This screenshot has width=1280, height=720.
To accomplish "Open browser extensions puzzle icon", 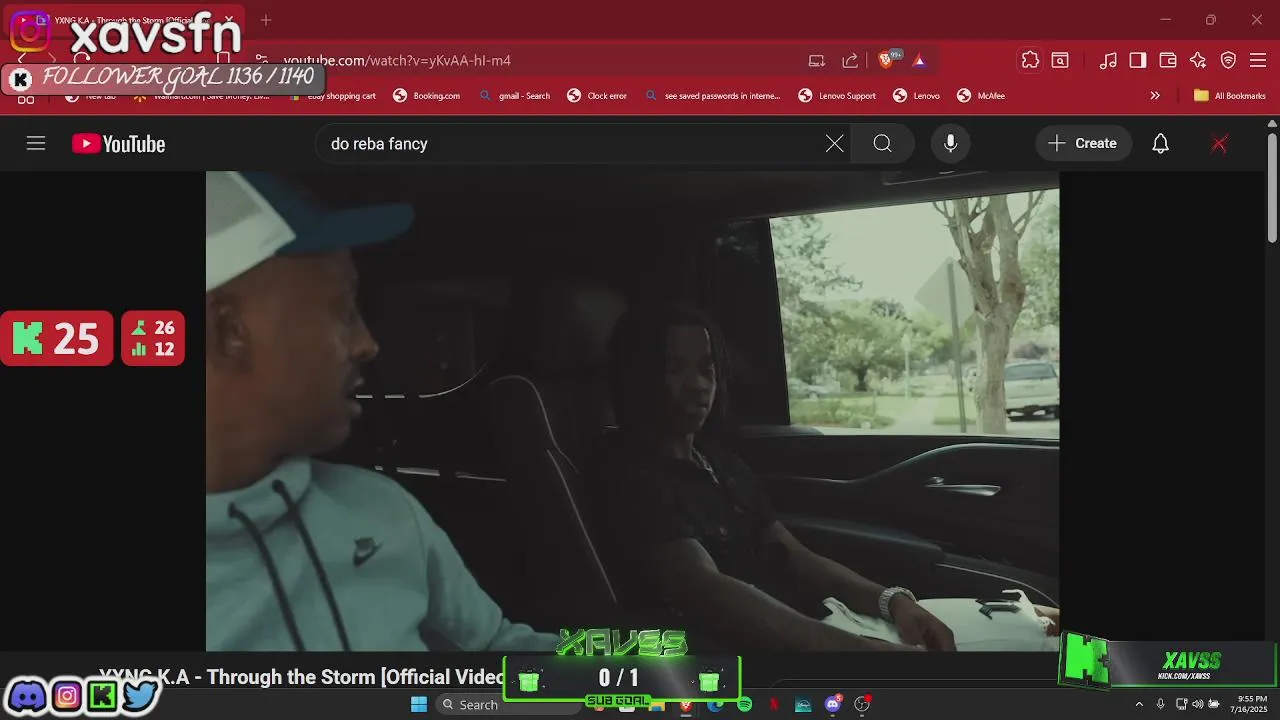I will click(1030, 60).
